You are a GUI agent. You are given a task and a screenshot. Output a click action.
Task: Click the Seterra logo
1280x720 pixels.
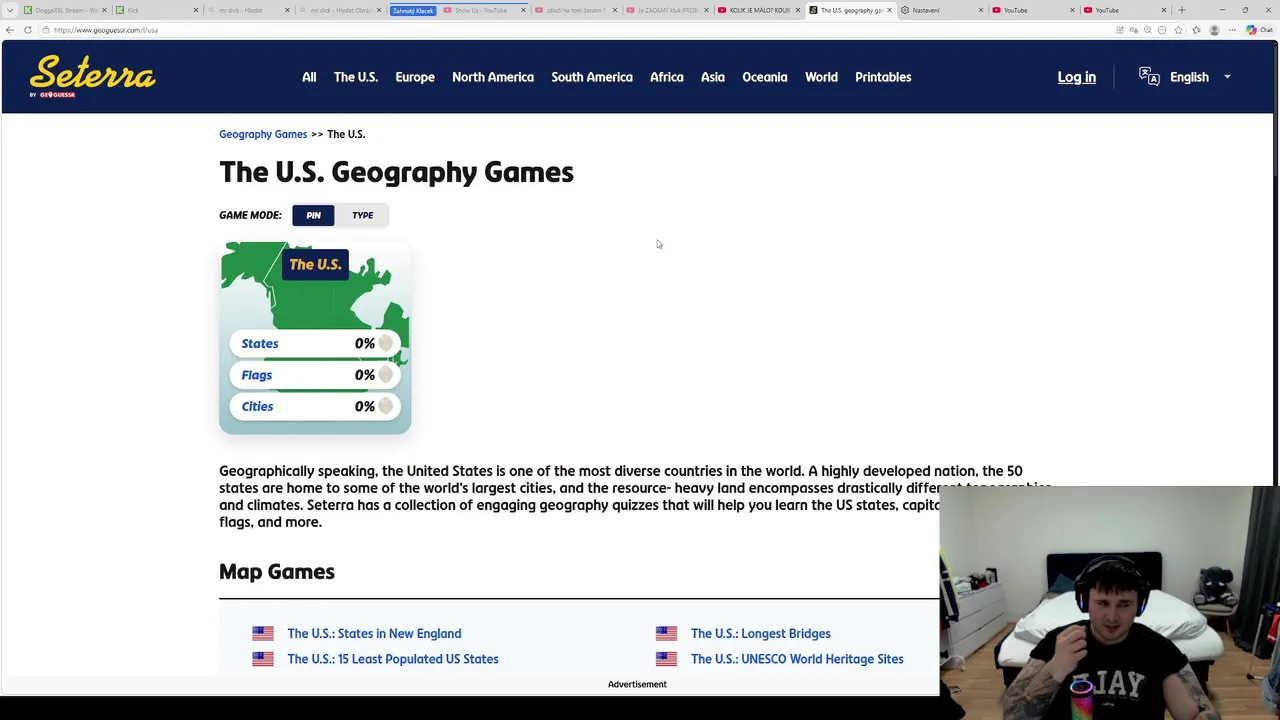pyautogui.click(x=92, y=76)
